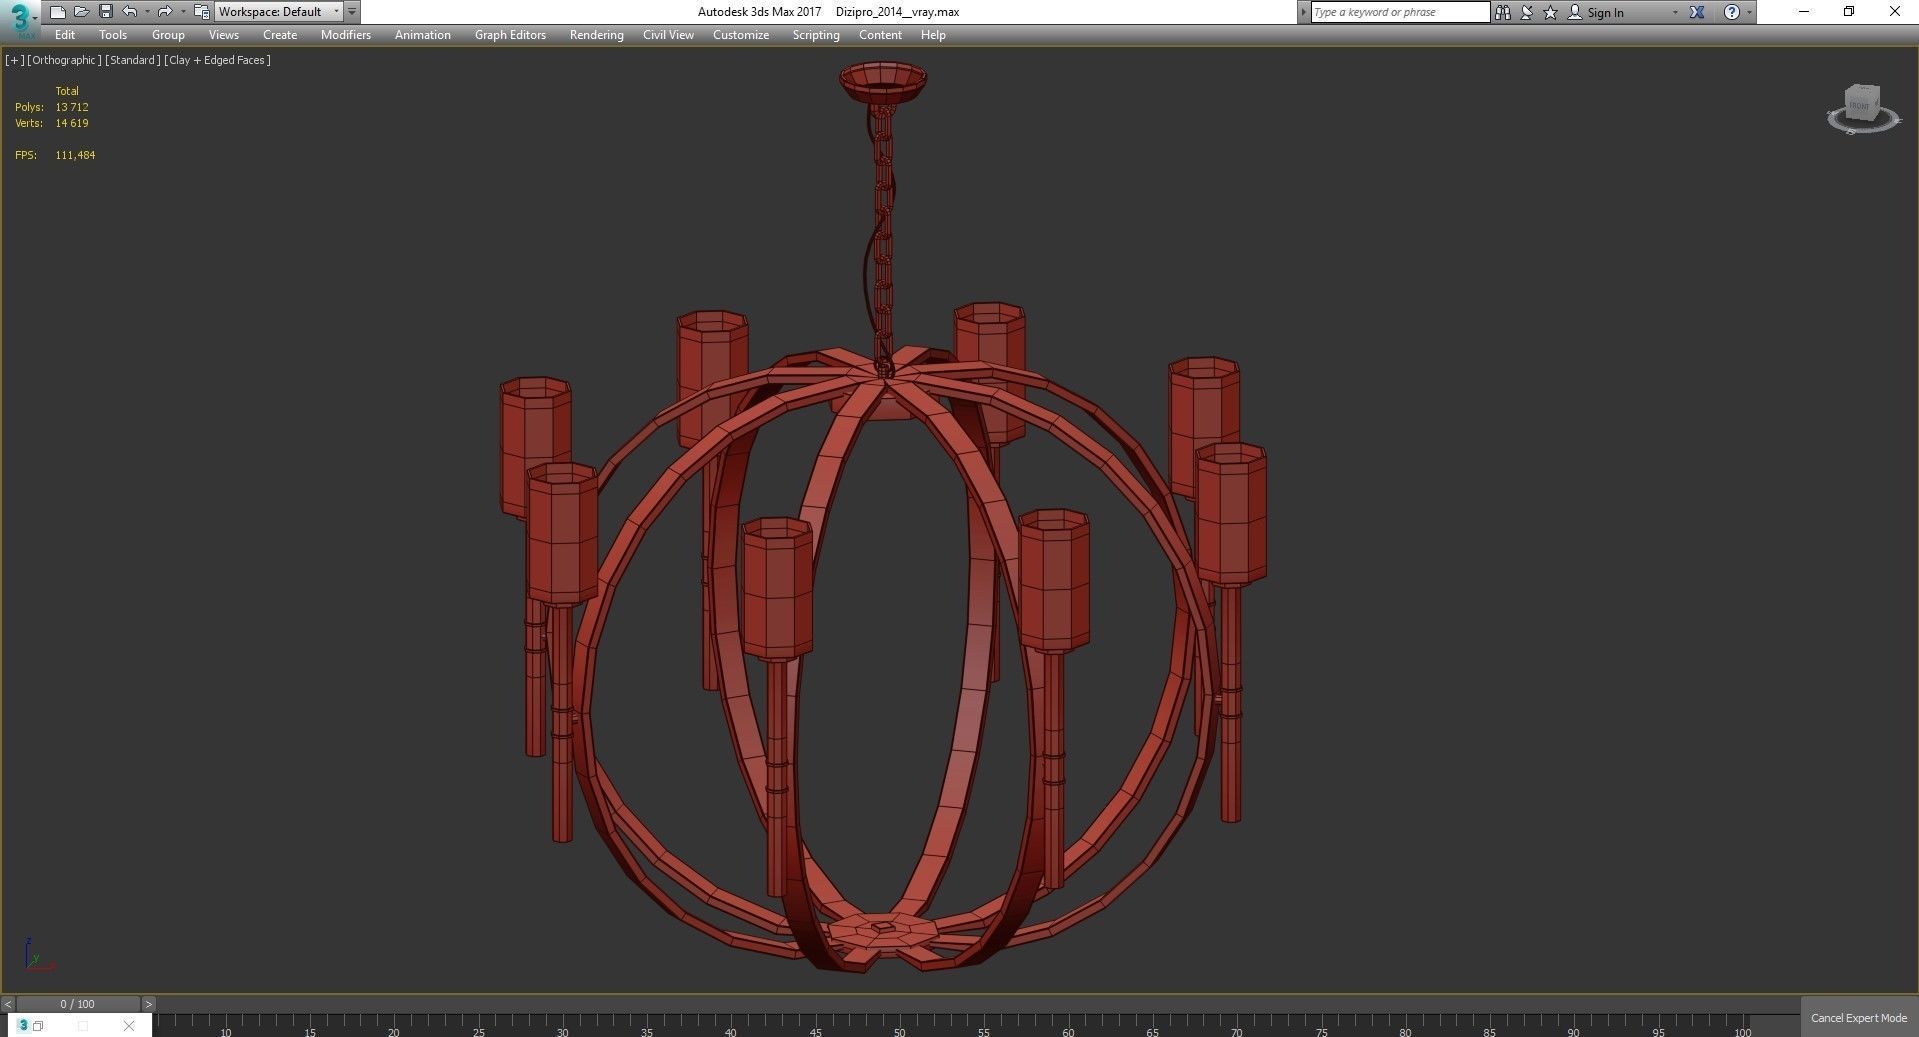Click the Verts count 14 619
1919x1037 pixels.
(x=72, y=123)
